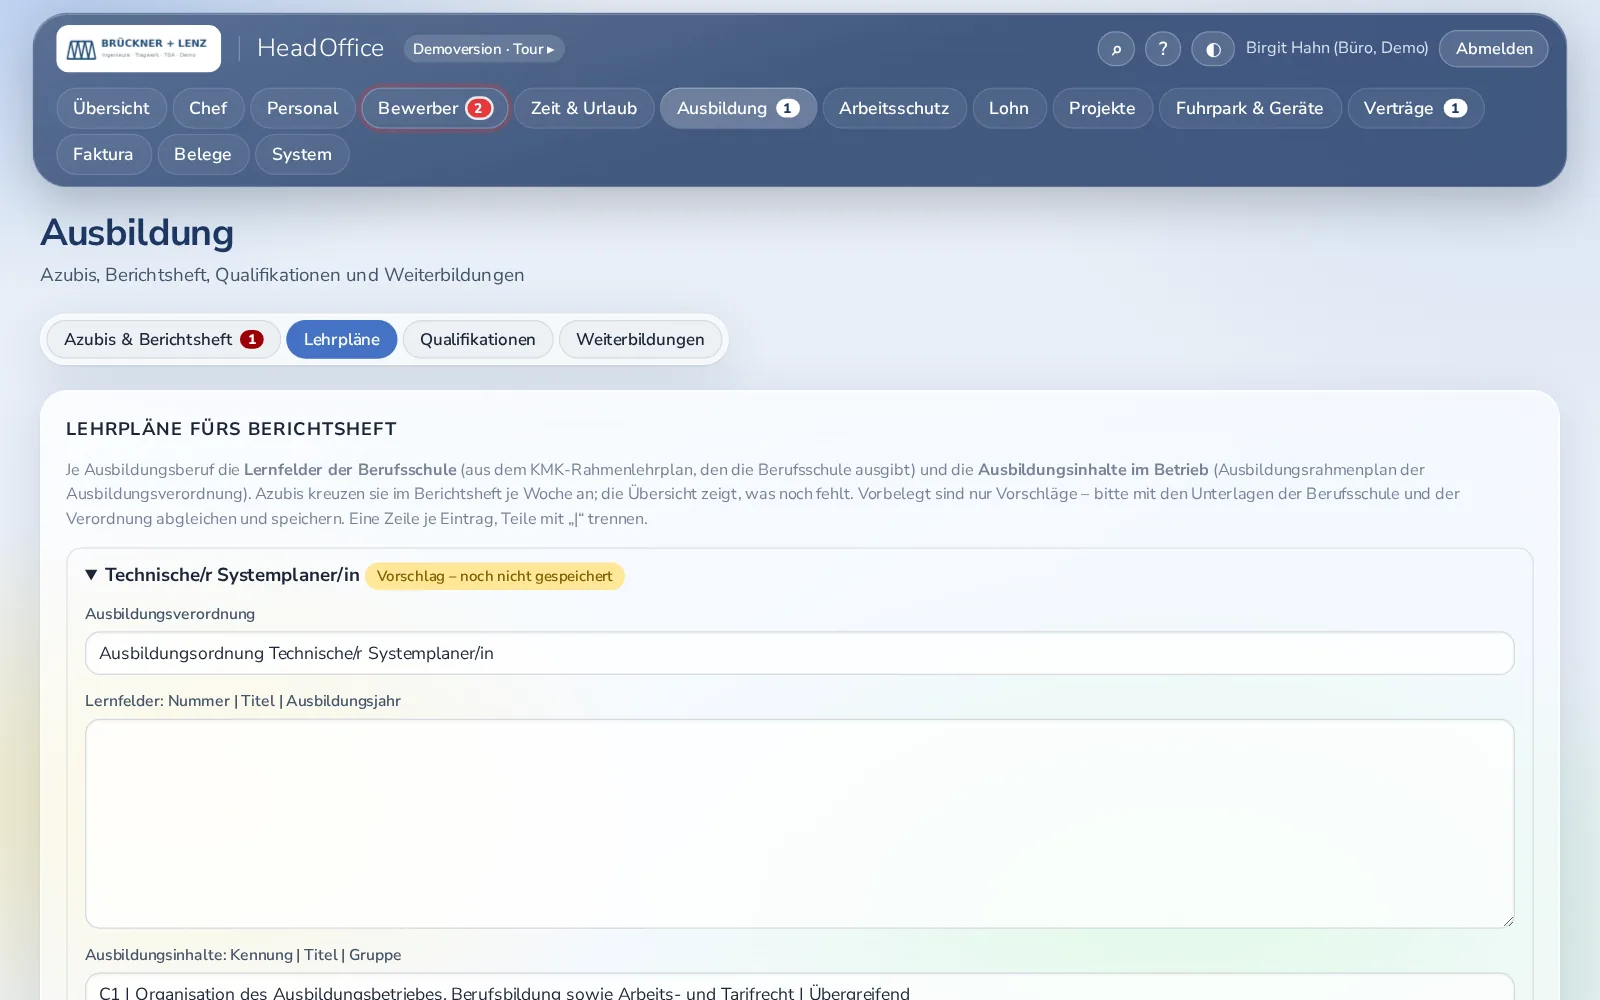The image size is (1600, 1000).
Task: Switch to the Qualifikationen tab
Action: click(x=478, y=339)
